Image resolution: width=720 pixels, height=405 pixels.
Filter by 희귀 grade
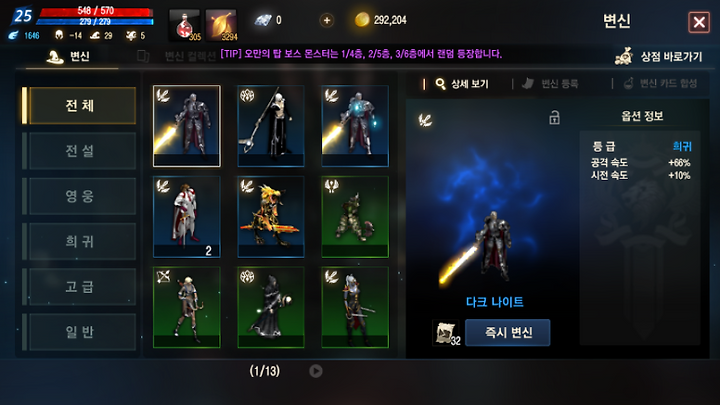click(79, 242)
